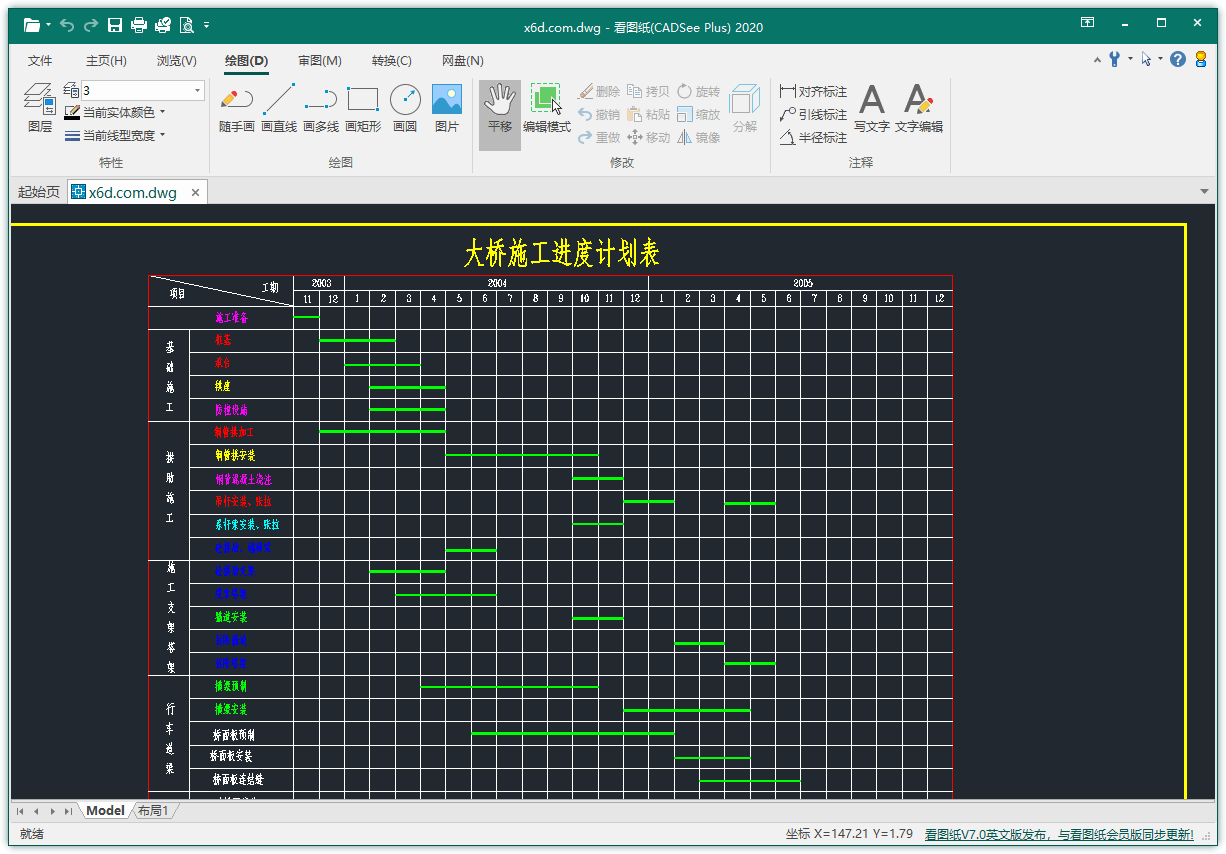Toggle 编辑模式 edit mode

(546, 108)
